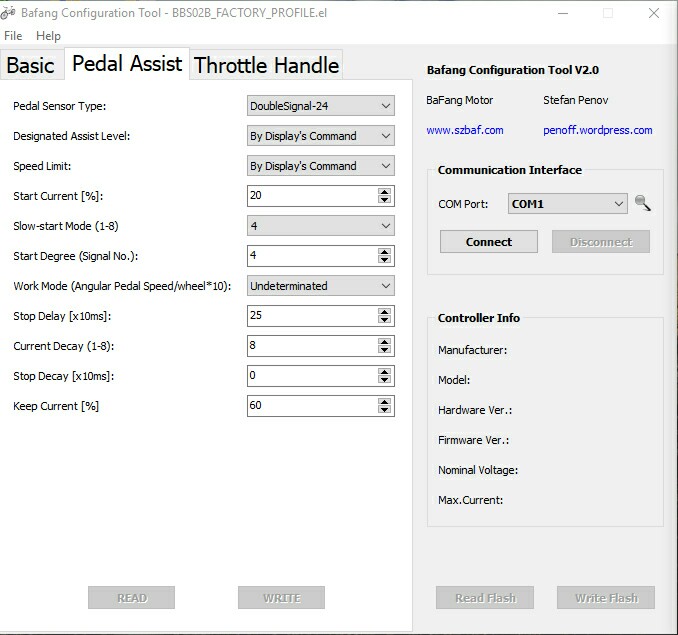Click inside the Stop Decay input field
This screenshot has width=678, height=635.
point(311,376)
